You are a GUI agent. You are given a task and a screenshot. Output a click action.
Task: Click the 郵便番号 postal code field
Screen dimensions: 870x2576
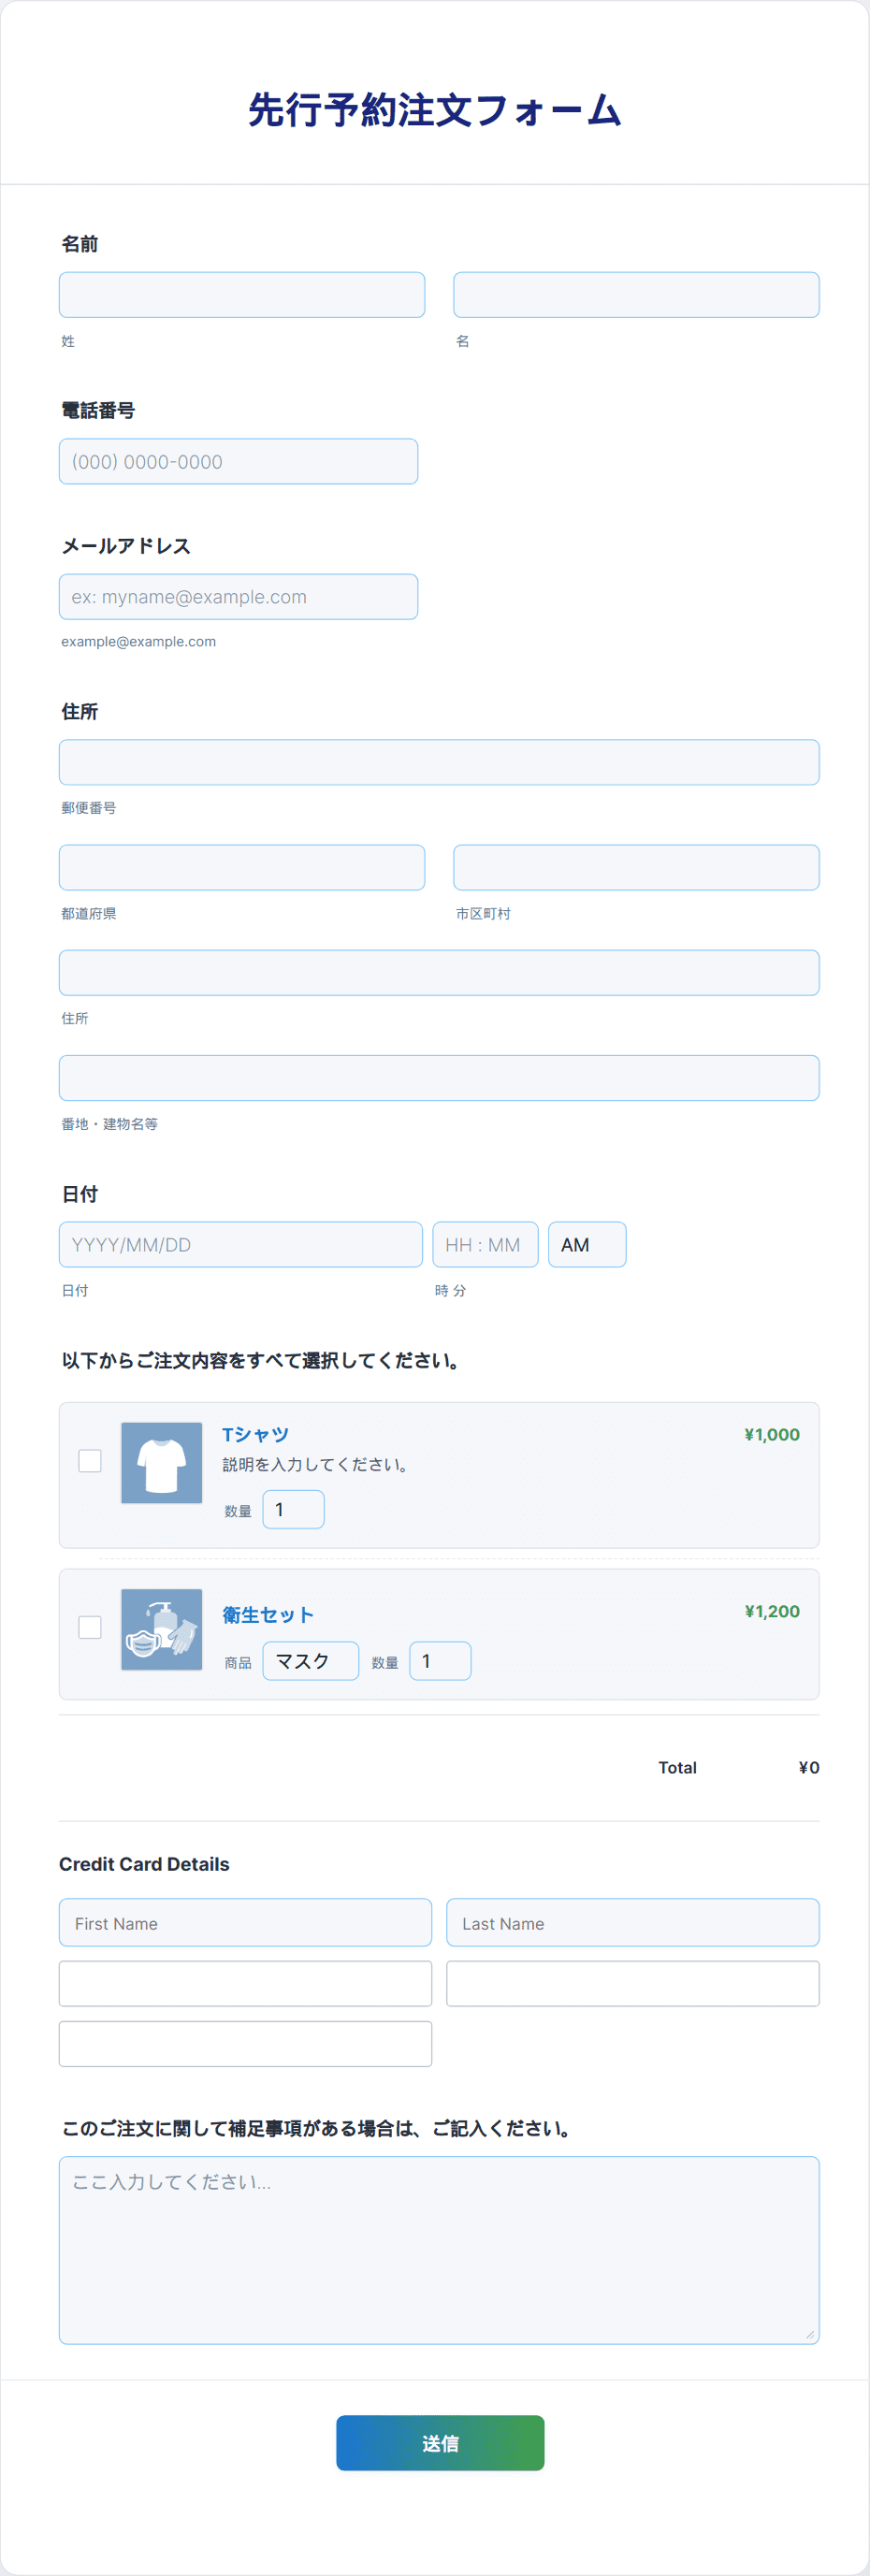[x=439, y=763]
